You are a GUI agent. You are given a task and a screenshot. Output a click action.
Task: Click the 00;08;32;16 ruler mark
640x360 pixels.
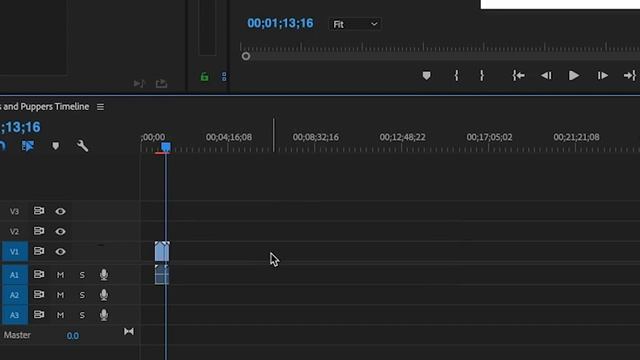[316, 137]
